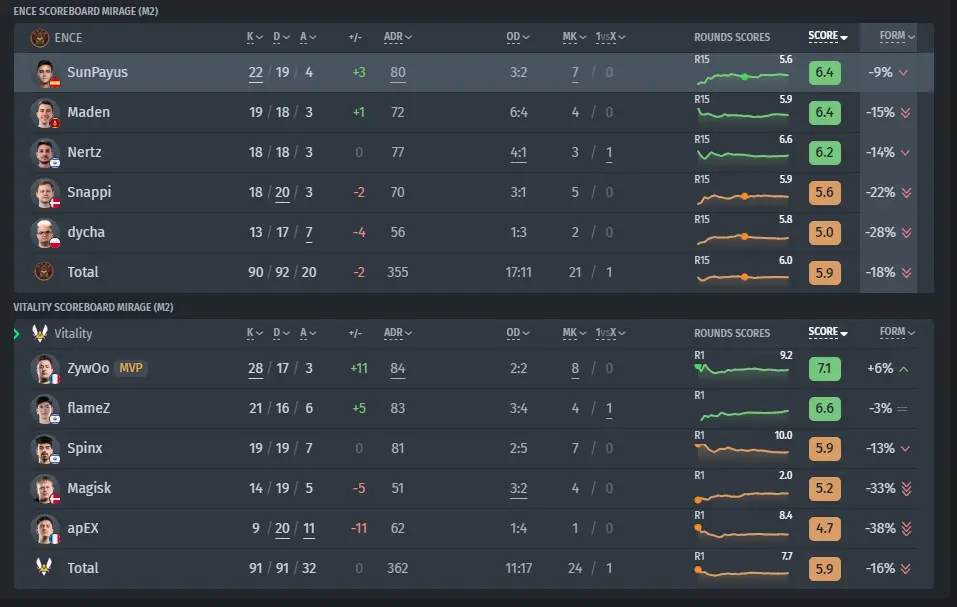Click ZywOo's MVP badge
Viewport: 957px width, 607px height.
click(131, 368)
